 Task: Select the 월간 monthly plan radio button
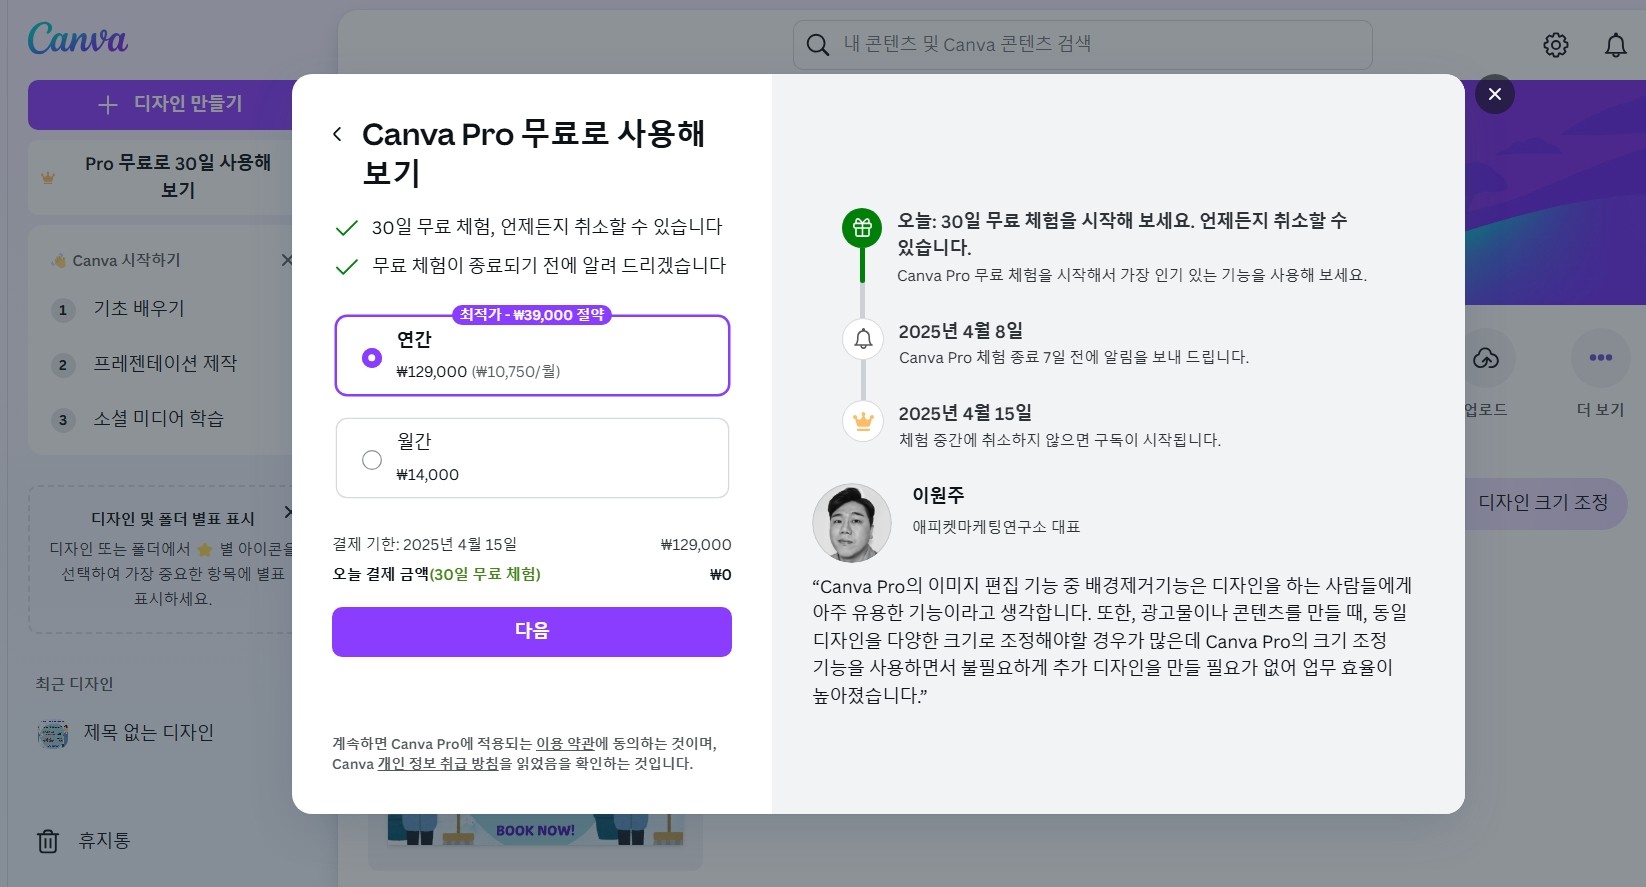[372, 460]
